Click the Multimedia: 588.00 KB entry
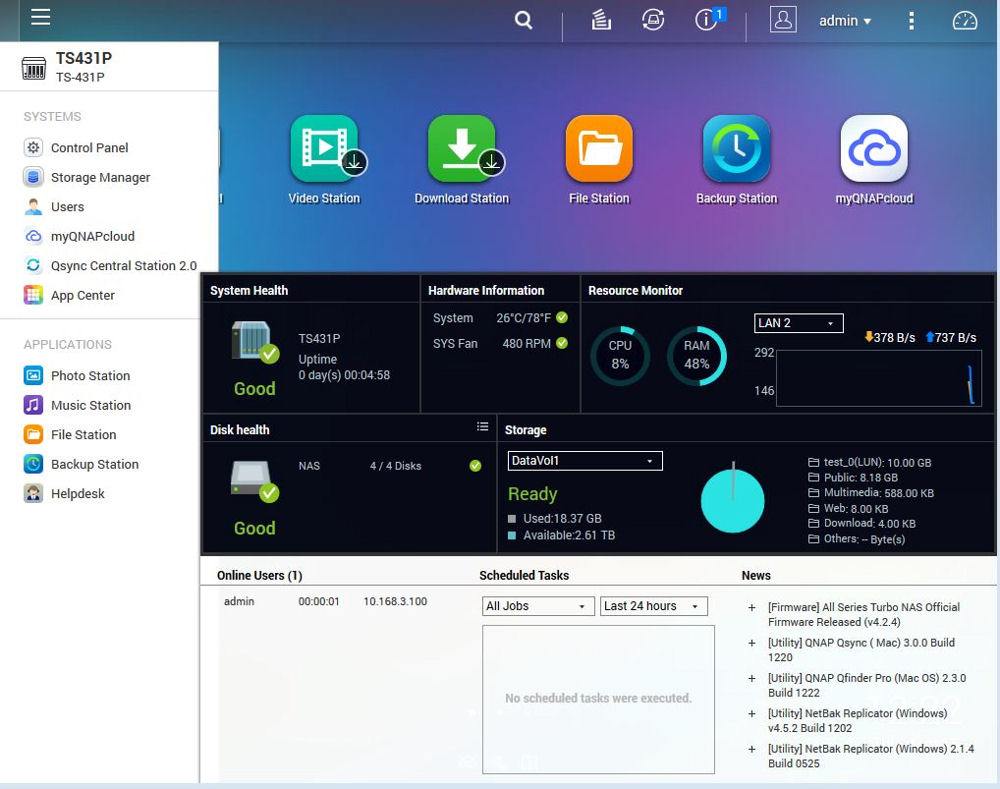The height and width of the screenshot is (789, 1000). [871, 492]
